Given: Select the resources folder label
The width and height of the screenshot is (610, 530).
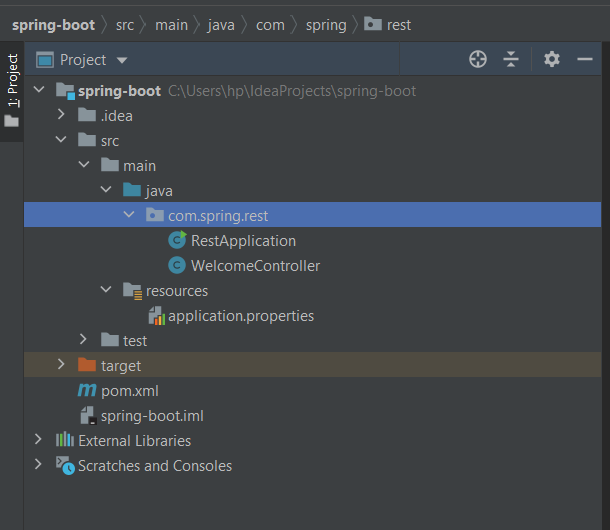Looking at the screenshot, I should 177,291.
